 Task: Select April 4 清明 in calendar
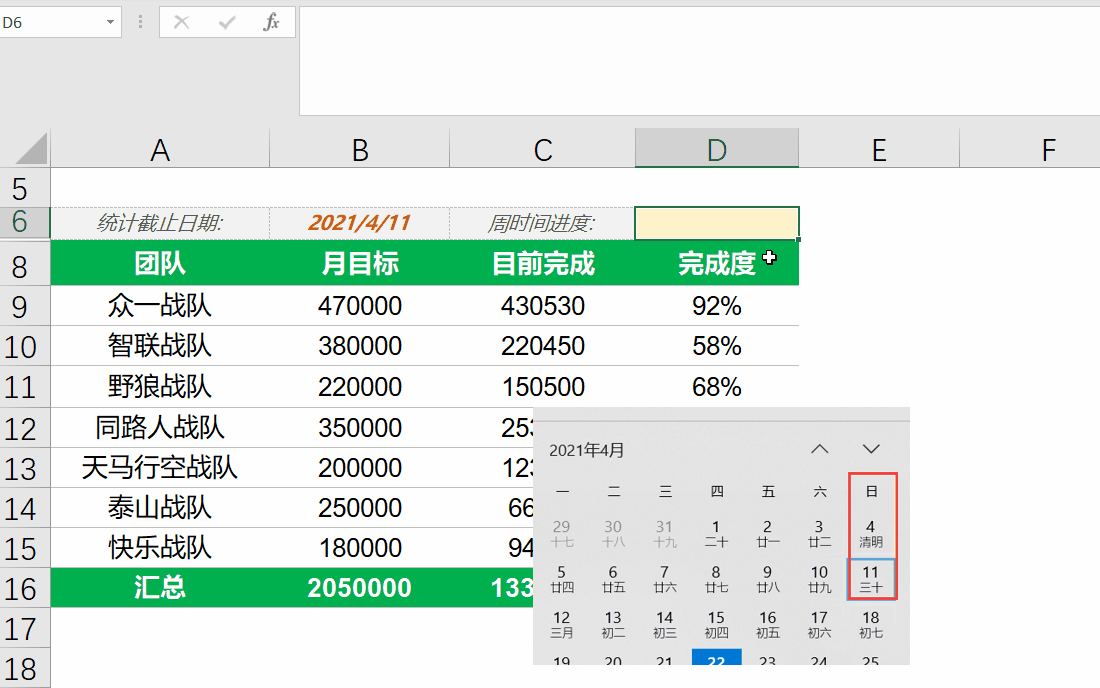tap(871, 533)
